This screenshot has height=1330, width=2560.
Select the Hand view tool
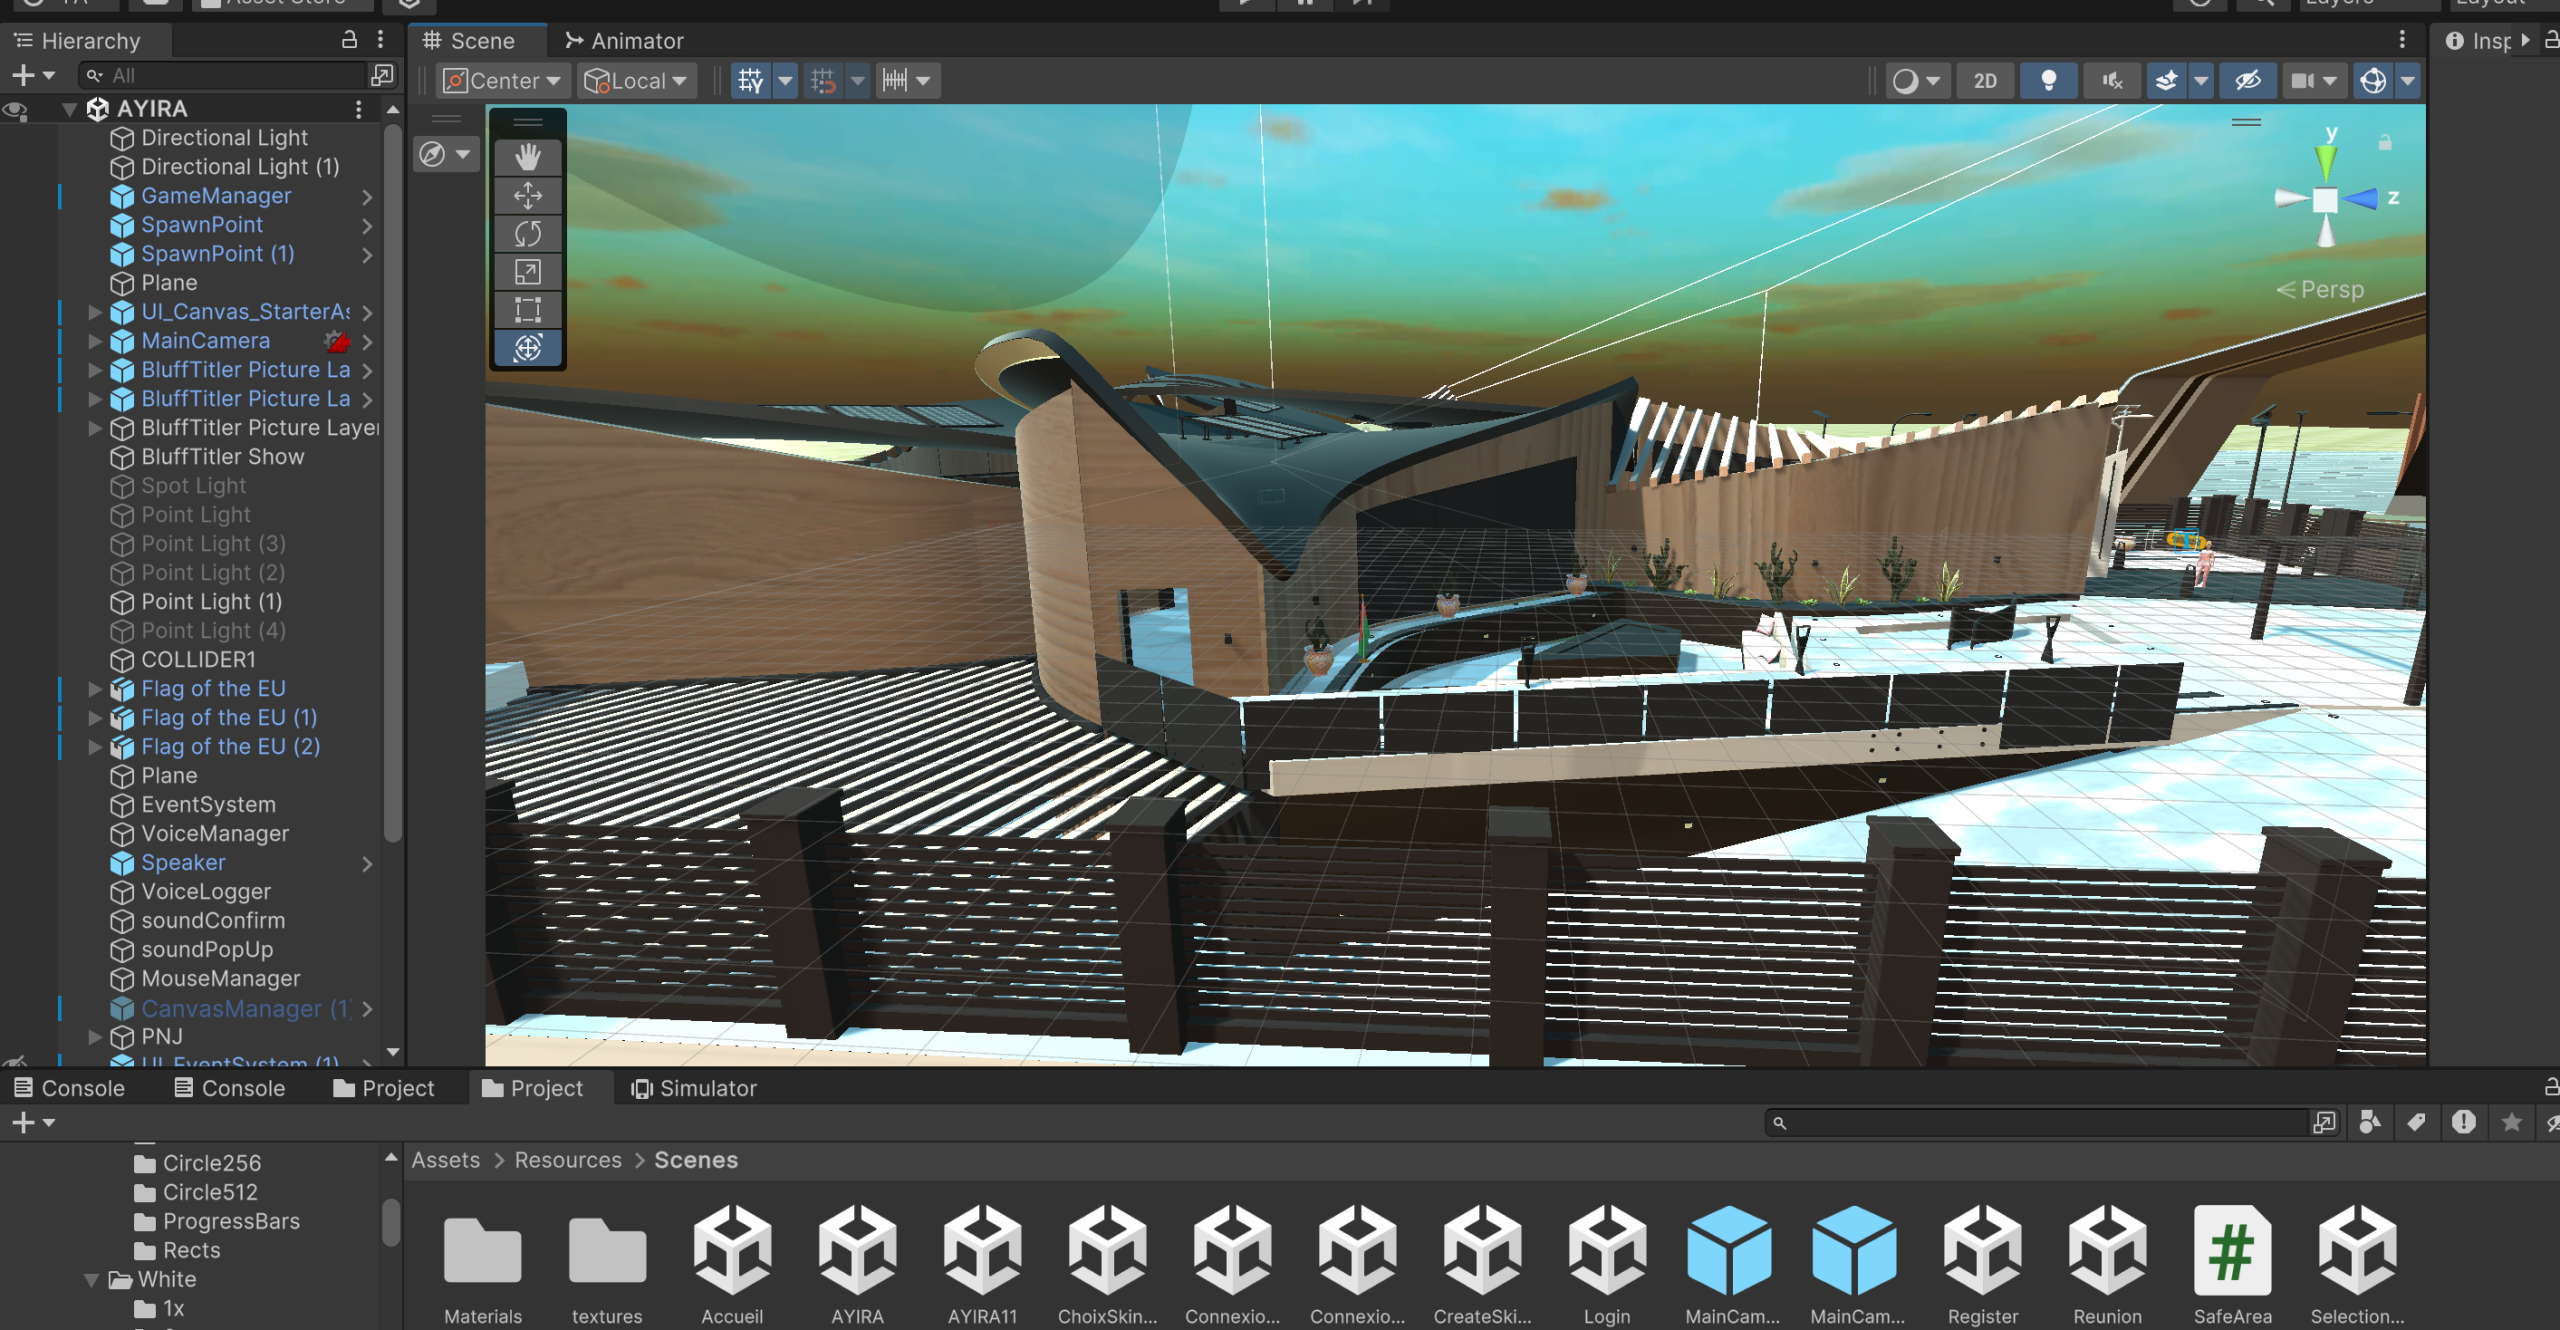tap(527, 156)
